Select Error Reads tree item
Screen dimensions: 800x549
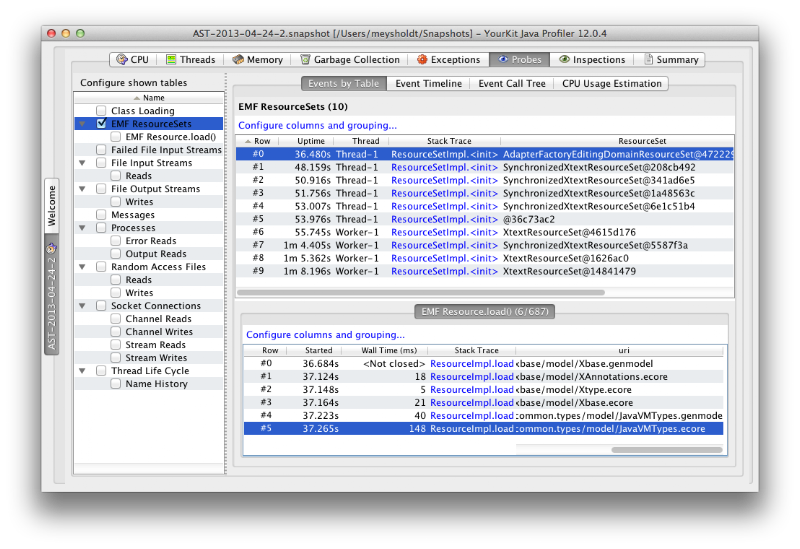[x=151, y=241]
